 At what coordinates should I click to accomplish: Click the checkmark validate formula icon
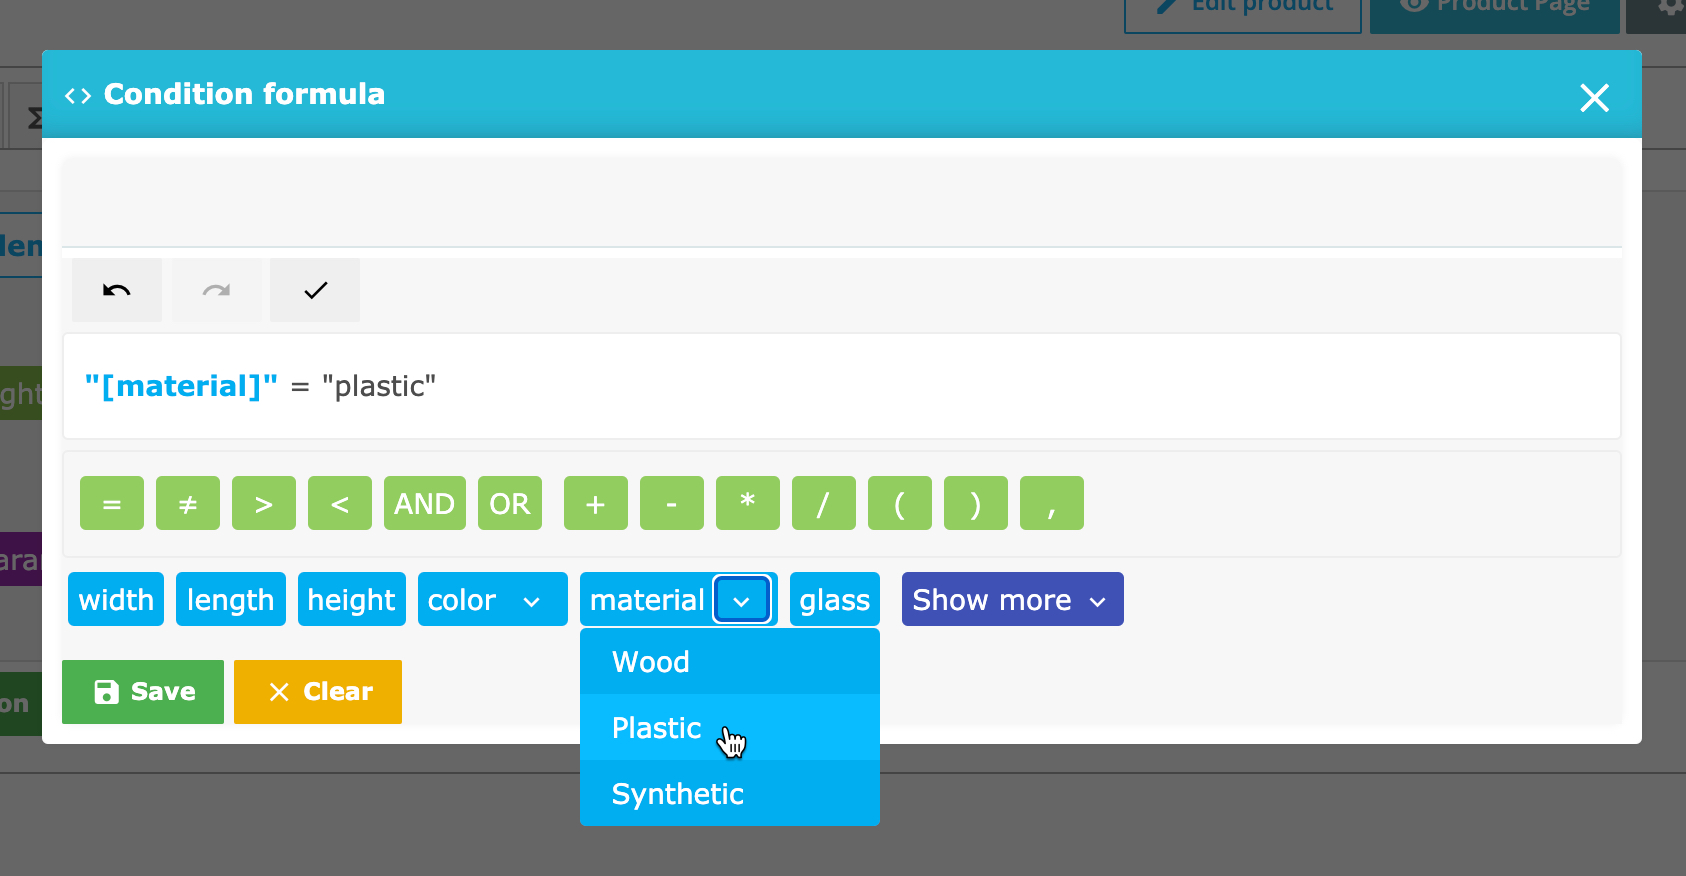315,290
